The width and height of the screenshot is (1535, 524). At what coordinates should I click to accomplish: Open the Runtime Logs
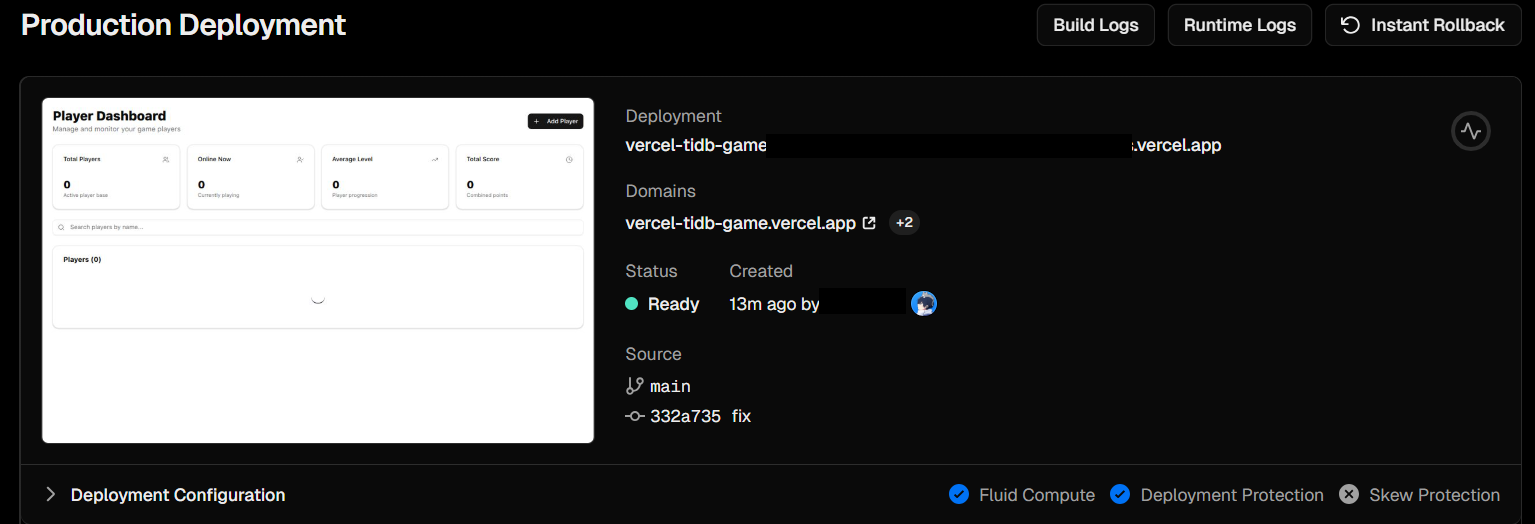1239,25
